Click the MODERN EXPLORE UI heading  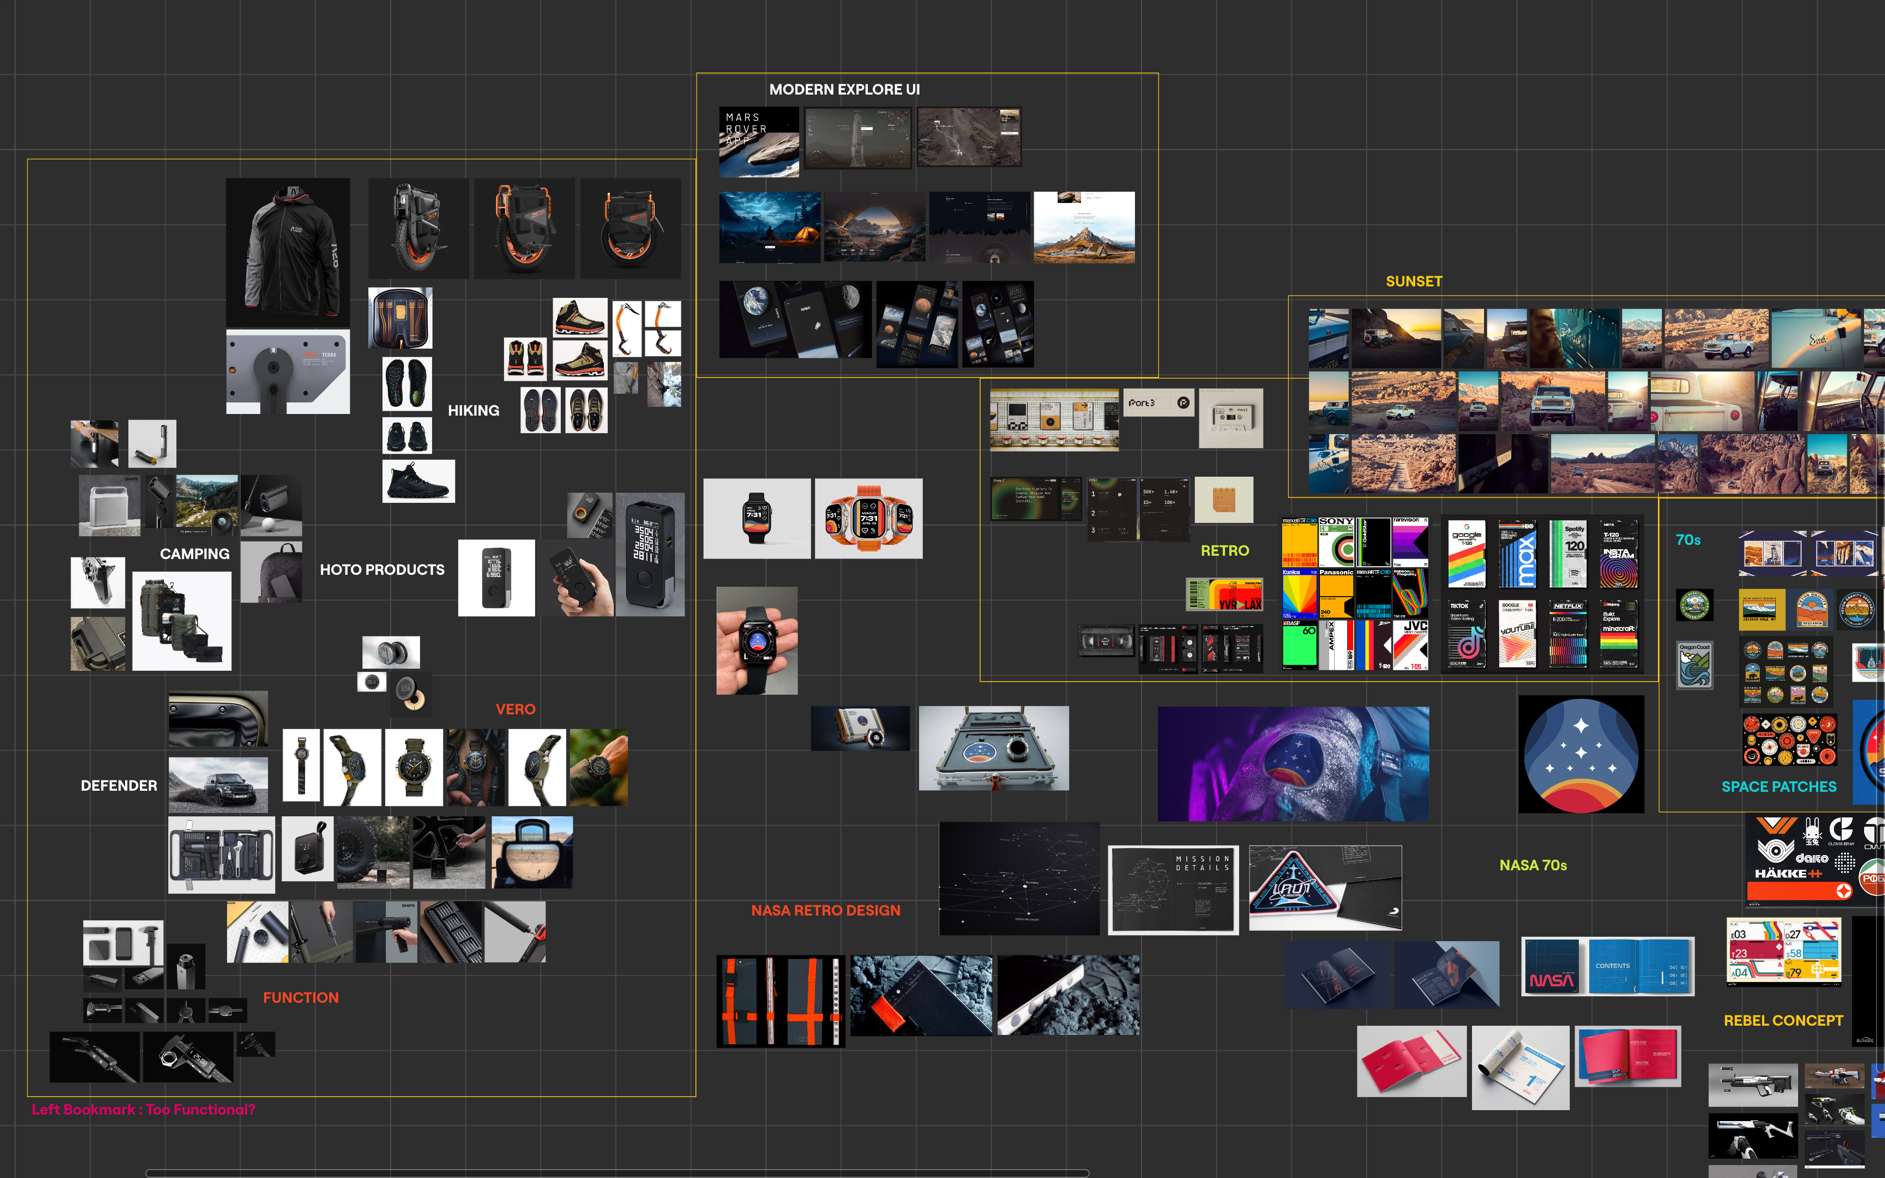844,90
